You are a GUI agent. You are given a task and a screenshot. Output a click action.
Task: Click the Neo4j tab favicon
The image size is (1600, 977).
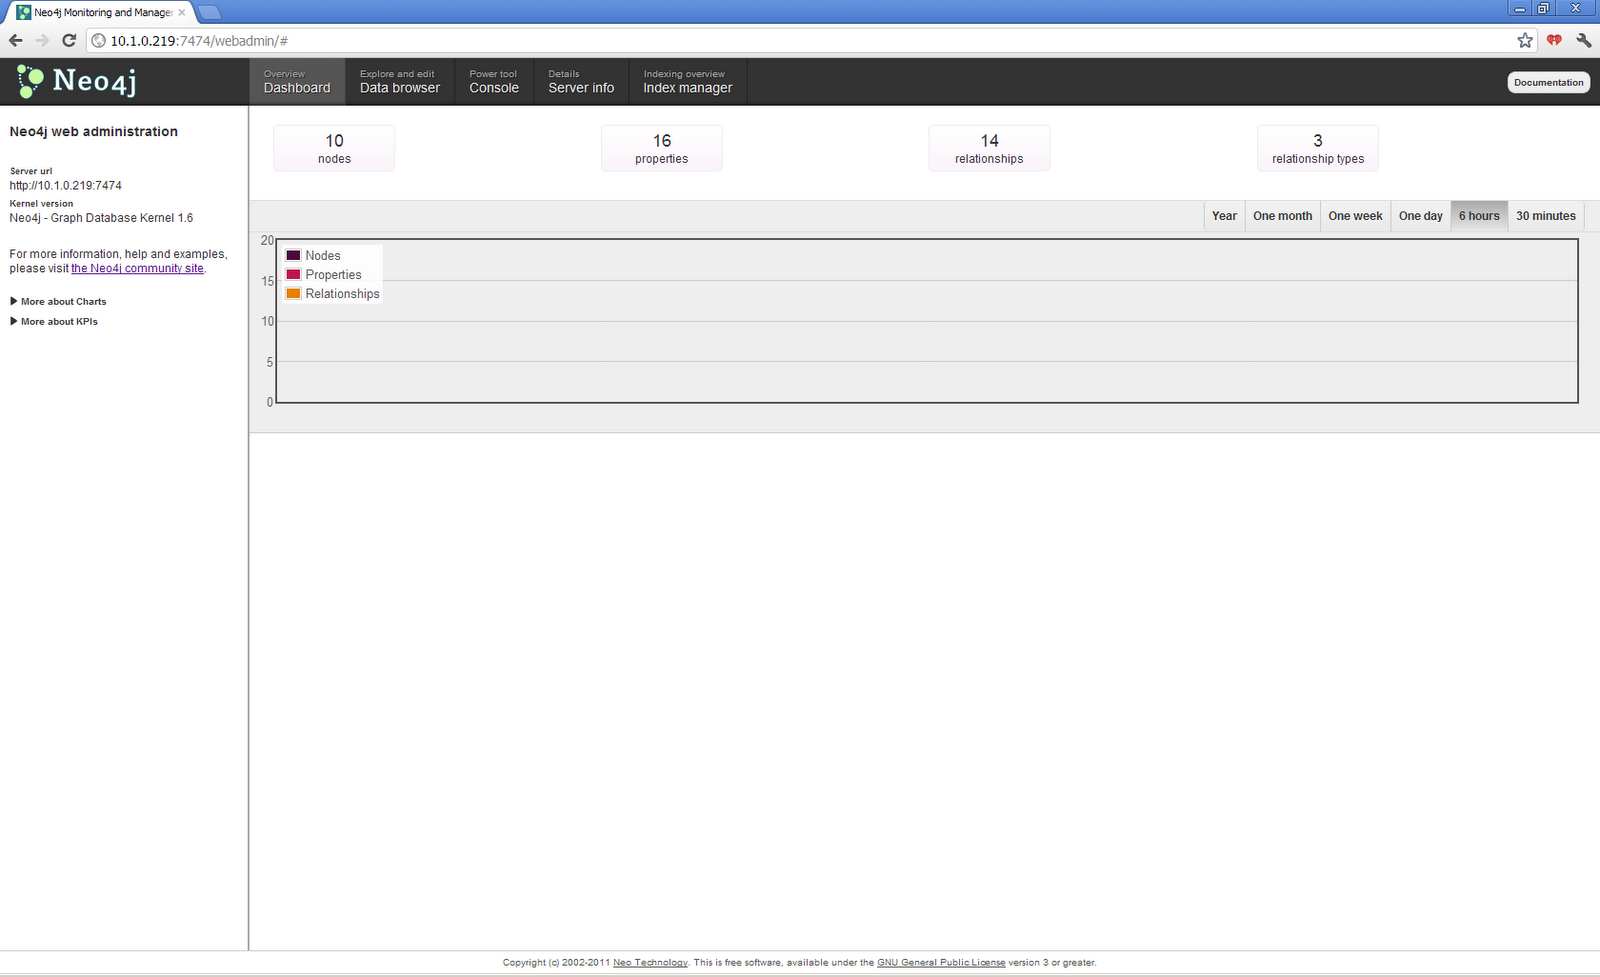pos(23,12)
